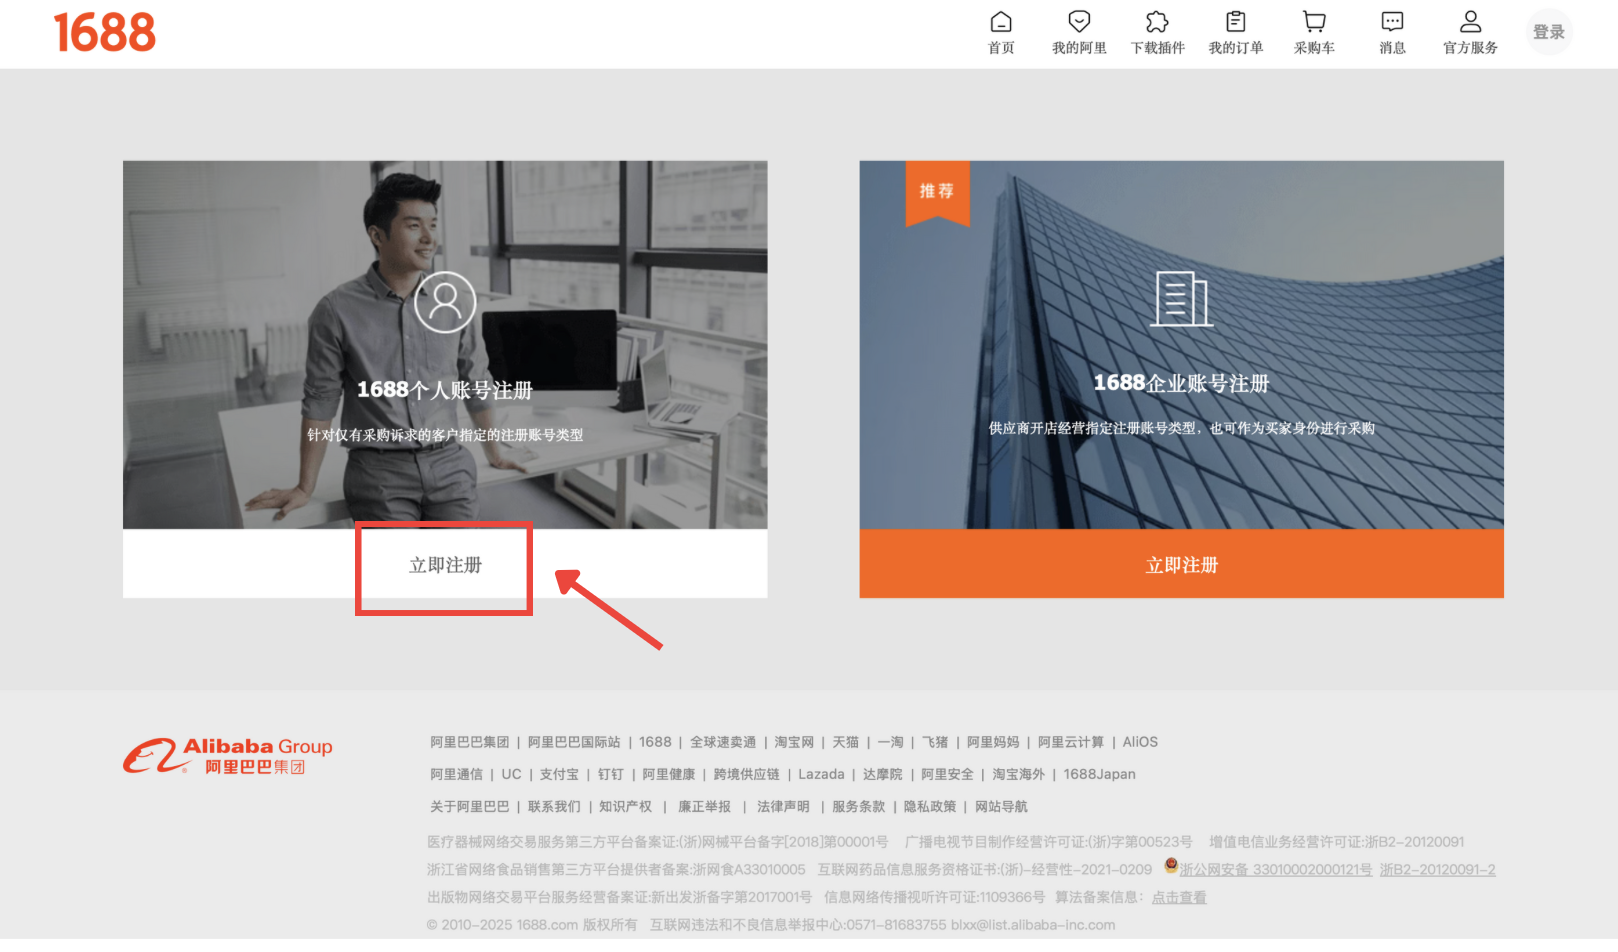The width and height of the screenshot is (1618, 952).
Task: Open 隐私政策 footer link
Action: pyautogui.click(x=930, y=806)
